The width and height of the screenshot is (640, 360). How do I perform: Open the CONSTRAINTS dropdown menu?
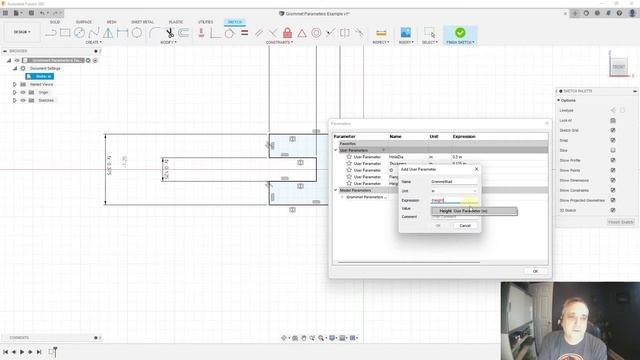coord(279,42)
